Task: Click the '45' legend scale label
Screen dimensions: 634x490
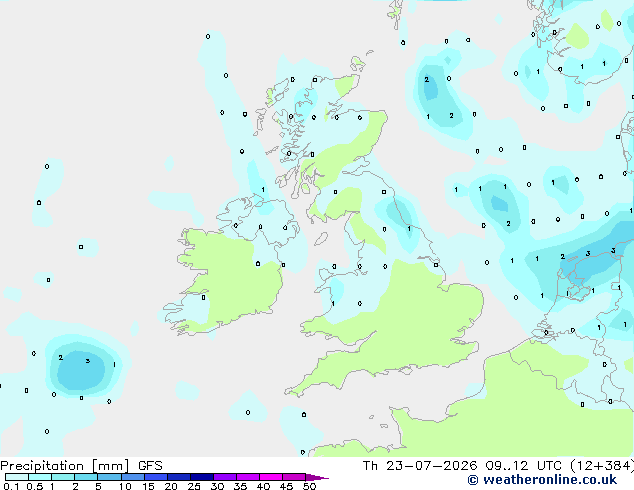Action: [x=286, y=486]
